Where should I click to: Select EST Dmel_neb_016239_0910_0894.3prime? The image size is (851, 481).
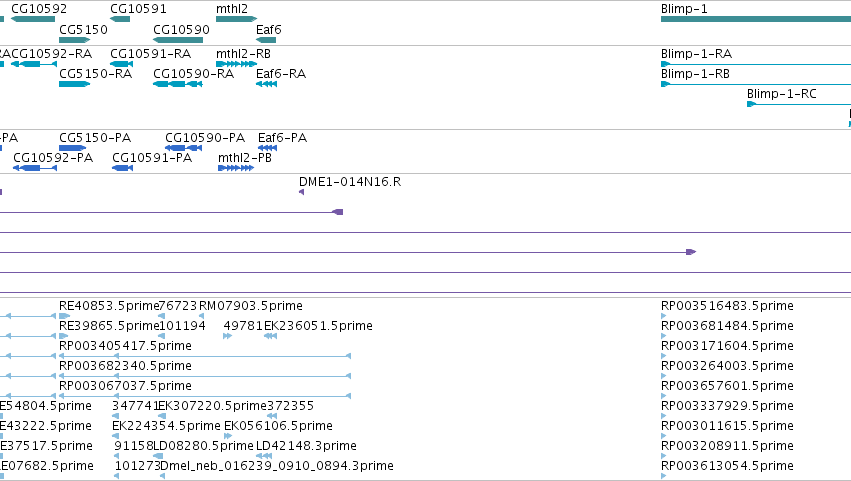pos(277,467)
